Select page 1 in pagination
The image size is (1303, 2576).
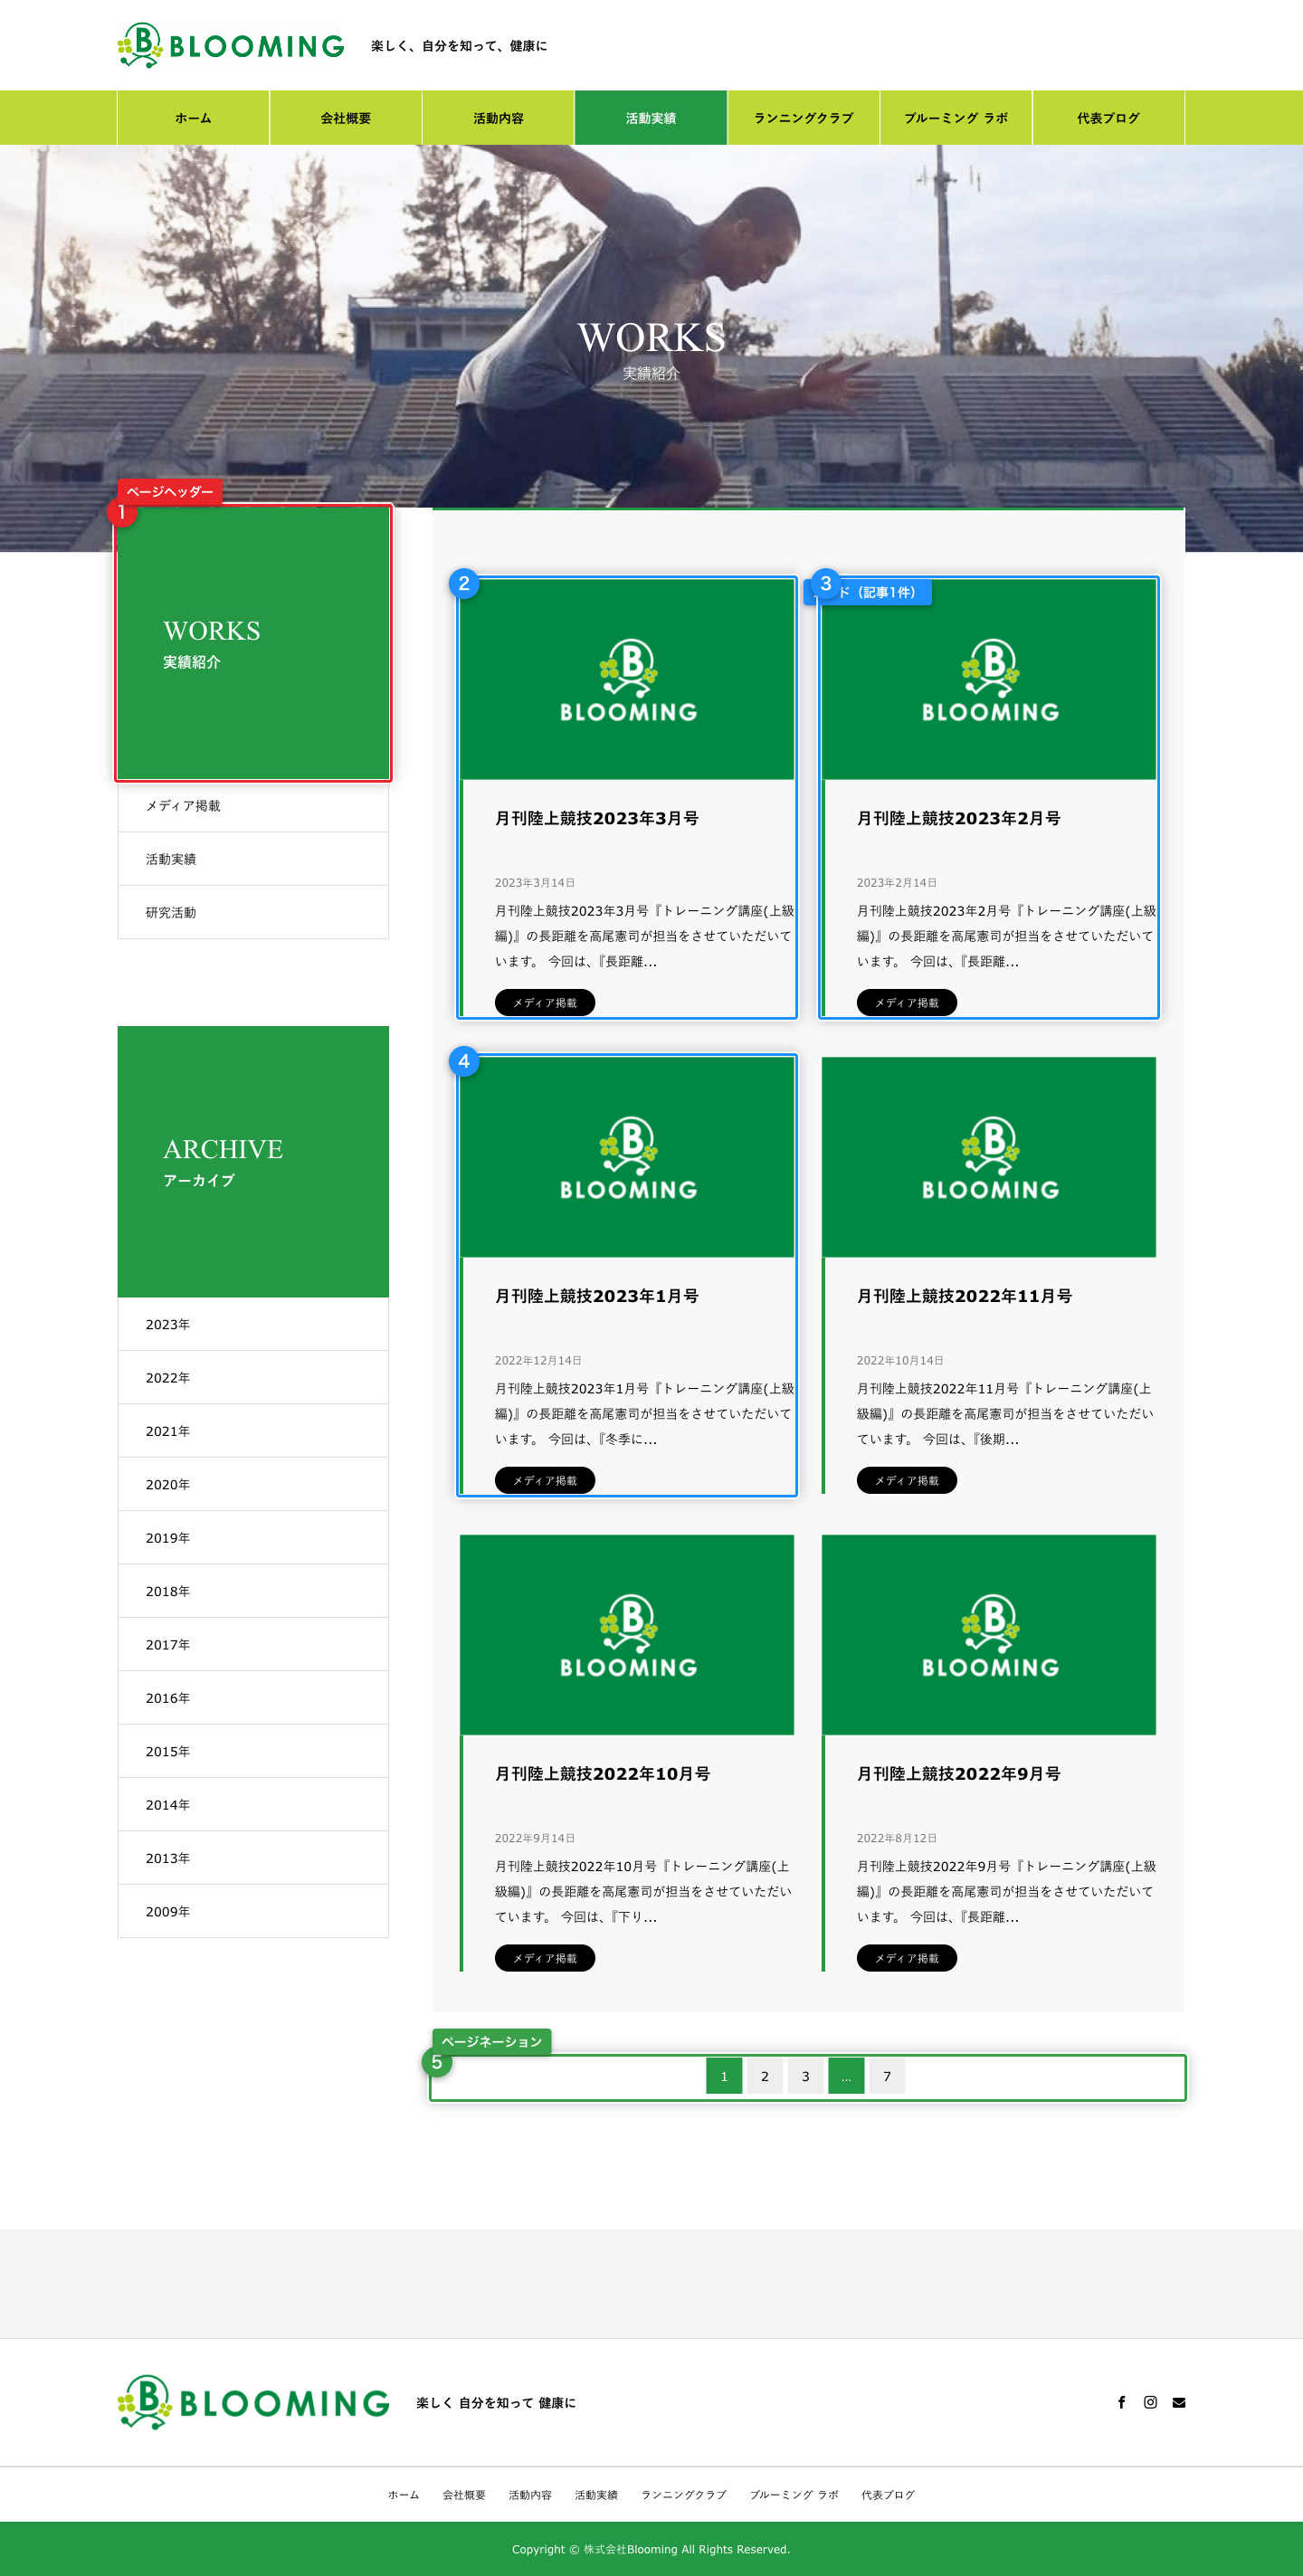pyautogui.click(x=724, y=2076)
